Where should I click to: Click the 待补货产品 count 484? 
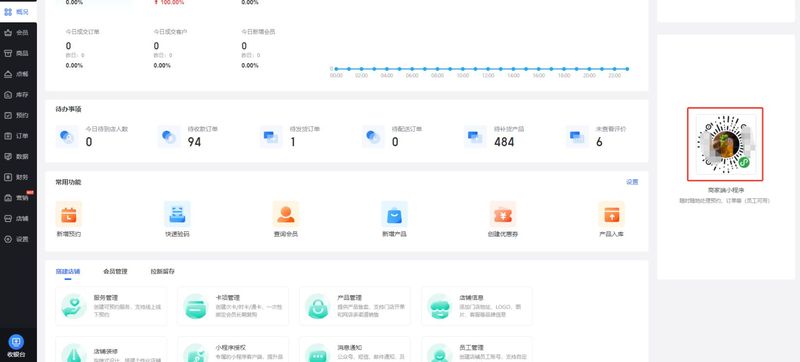click(504, 142)
